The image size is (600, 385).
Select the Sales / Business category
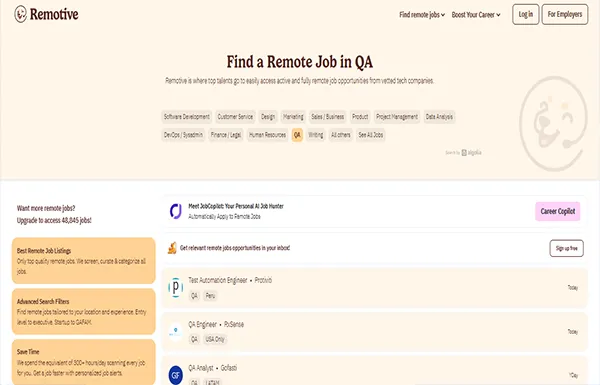click(328, 117)
